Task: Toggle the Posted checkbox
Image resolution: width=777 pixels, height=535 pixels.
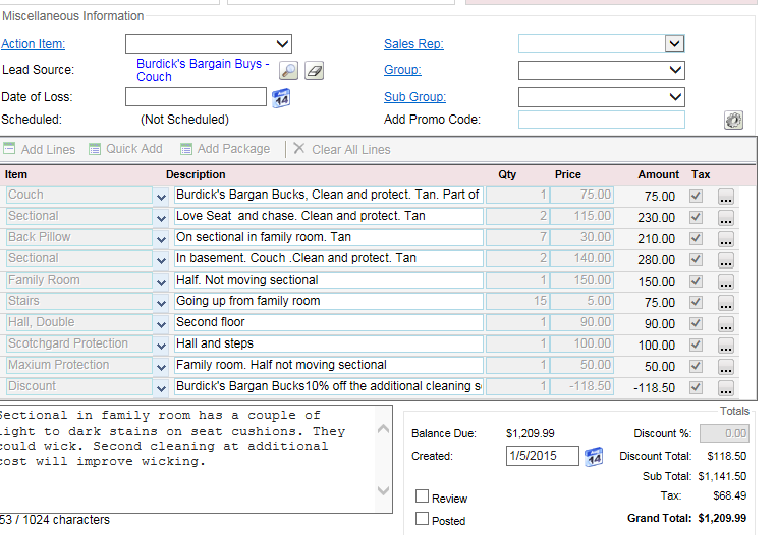Action: pos(422,519)
